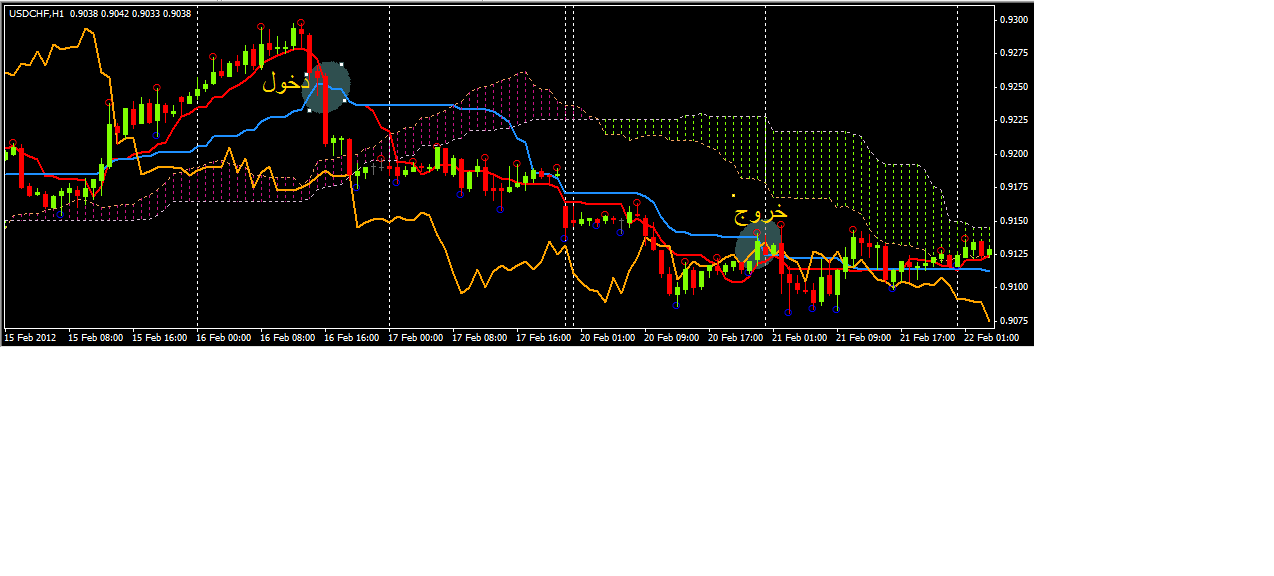
Task: Click the 0.9100 price axis label
Action: 1013,287
